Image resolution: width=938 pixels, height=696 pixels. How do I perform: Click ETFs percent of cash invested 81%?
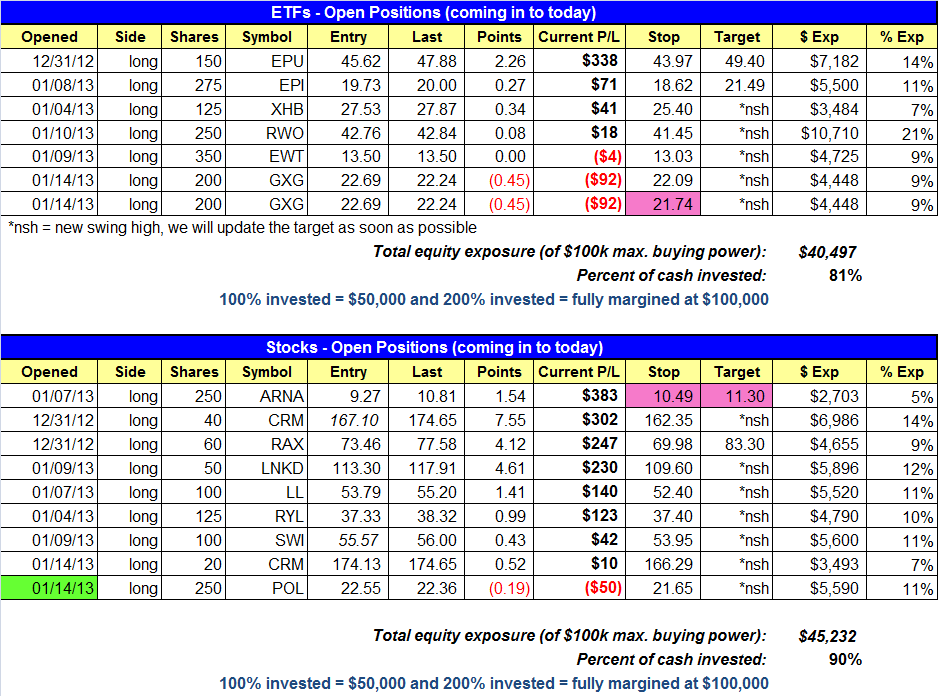point(845,275)
